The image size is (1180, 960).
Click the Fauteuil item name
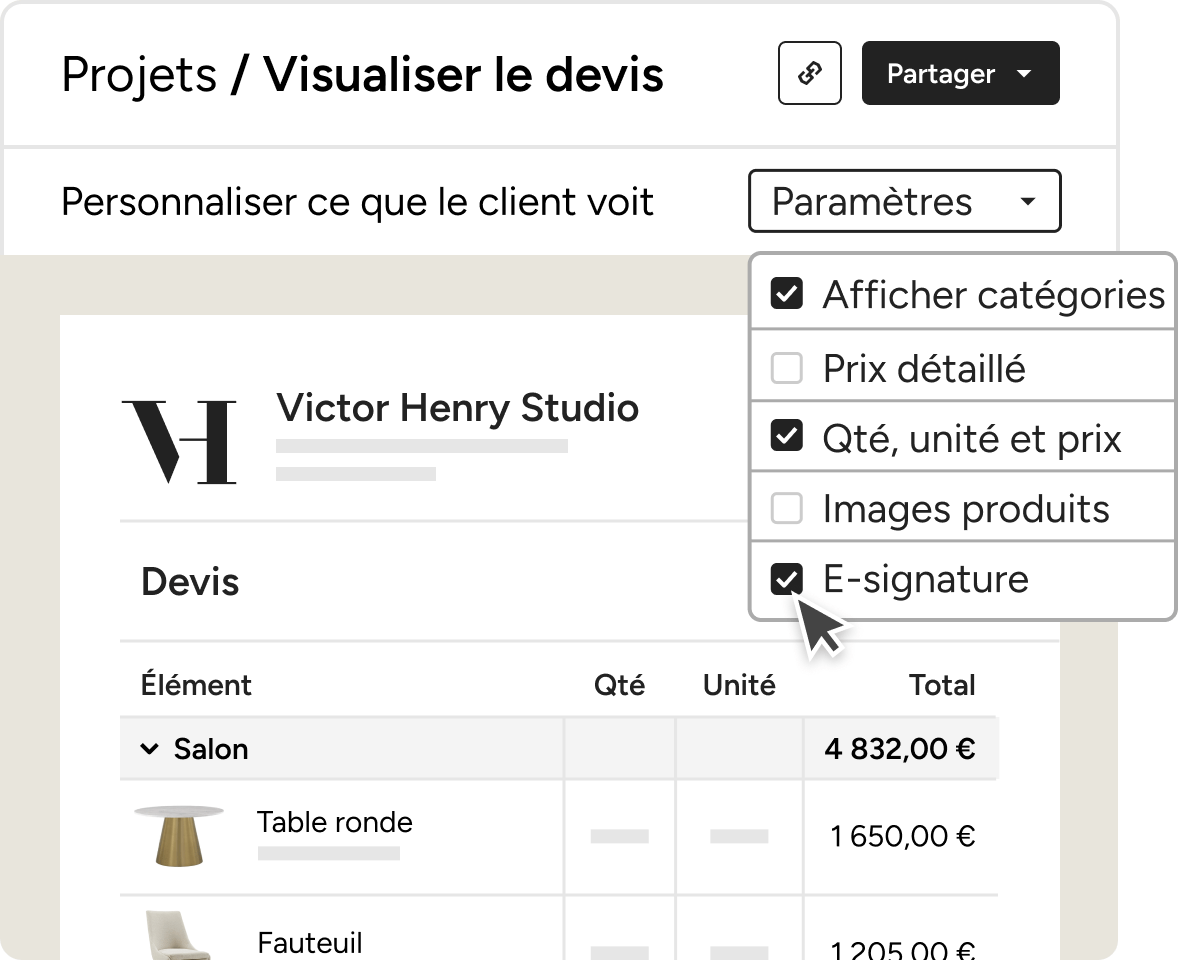point(309,942)
